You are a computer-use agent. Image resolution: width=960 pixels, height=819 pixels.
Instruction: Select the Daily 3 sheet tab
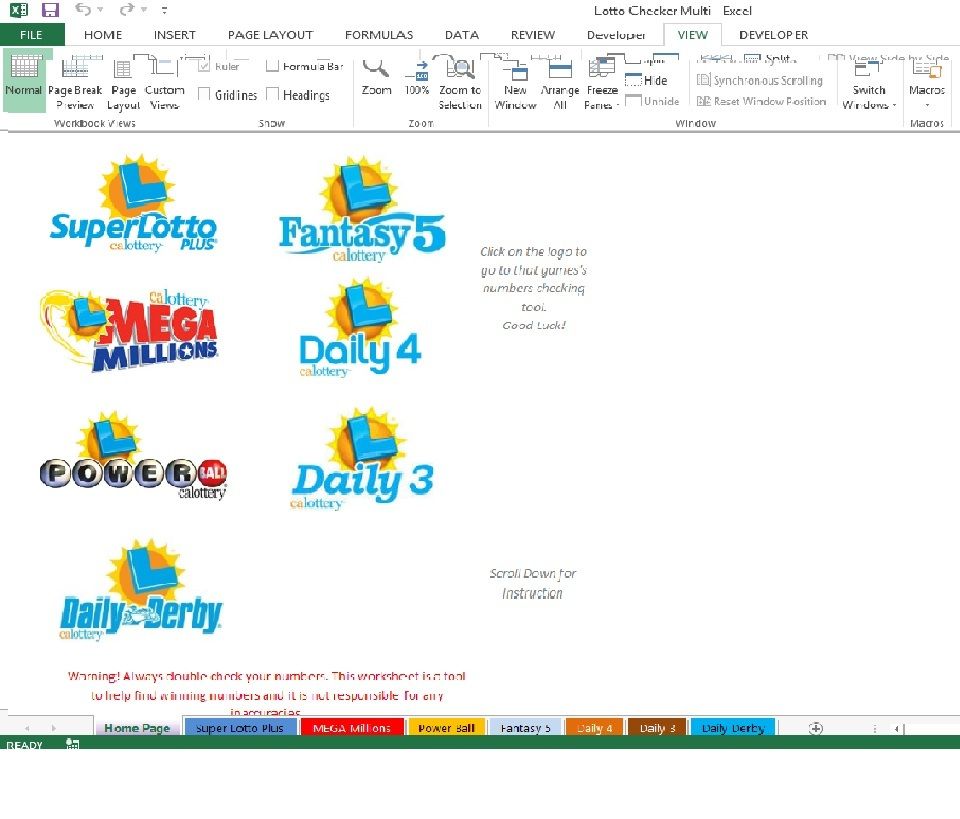[x=658, y=728]
